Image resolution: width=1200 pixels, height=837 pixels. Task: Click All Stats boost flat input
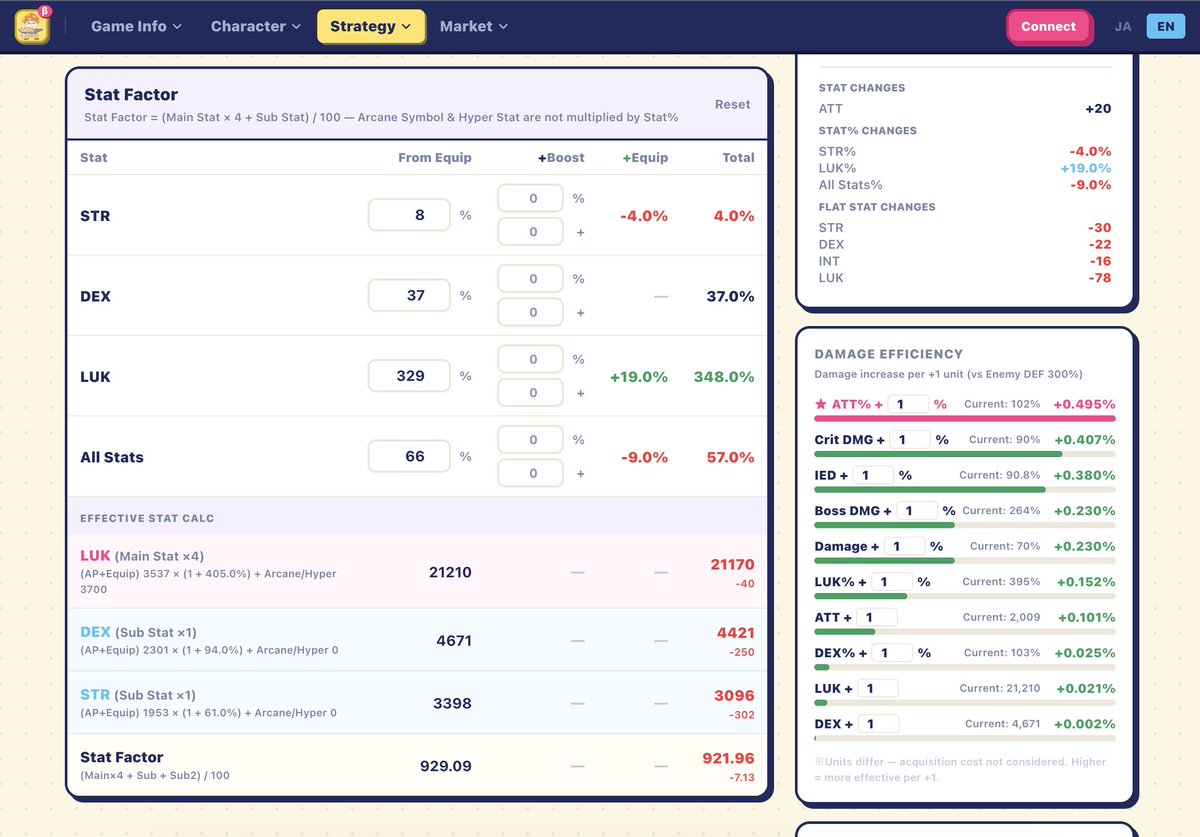click(530, 473)
